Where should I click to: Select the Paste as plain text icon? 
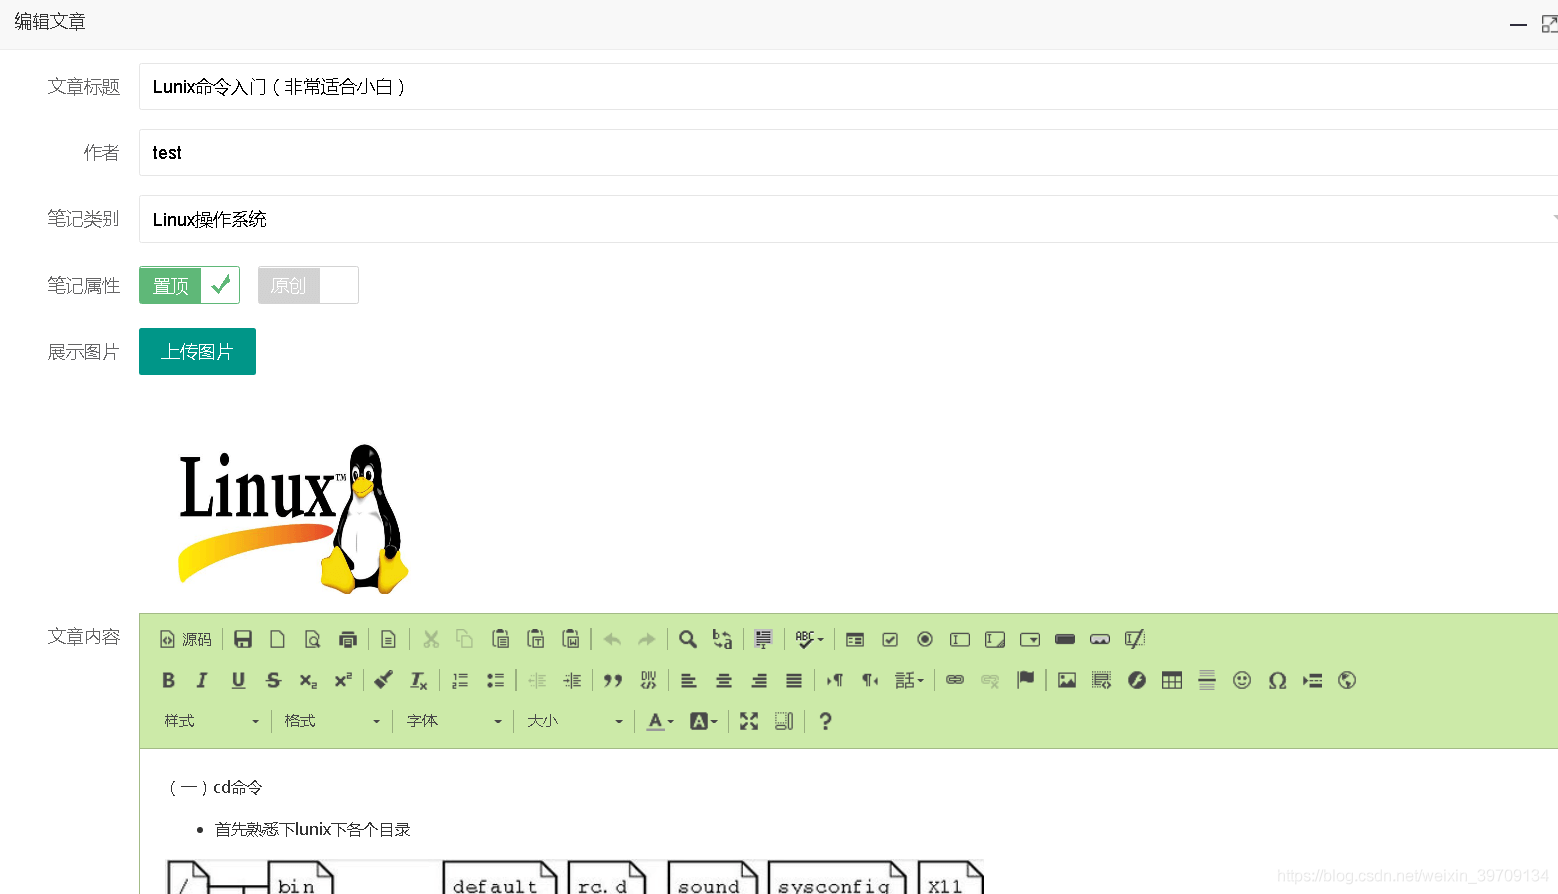pyautogui.click(x=536, y=639)
